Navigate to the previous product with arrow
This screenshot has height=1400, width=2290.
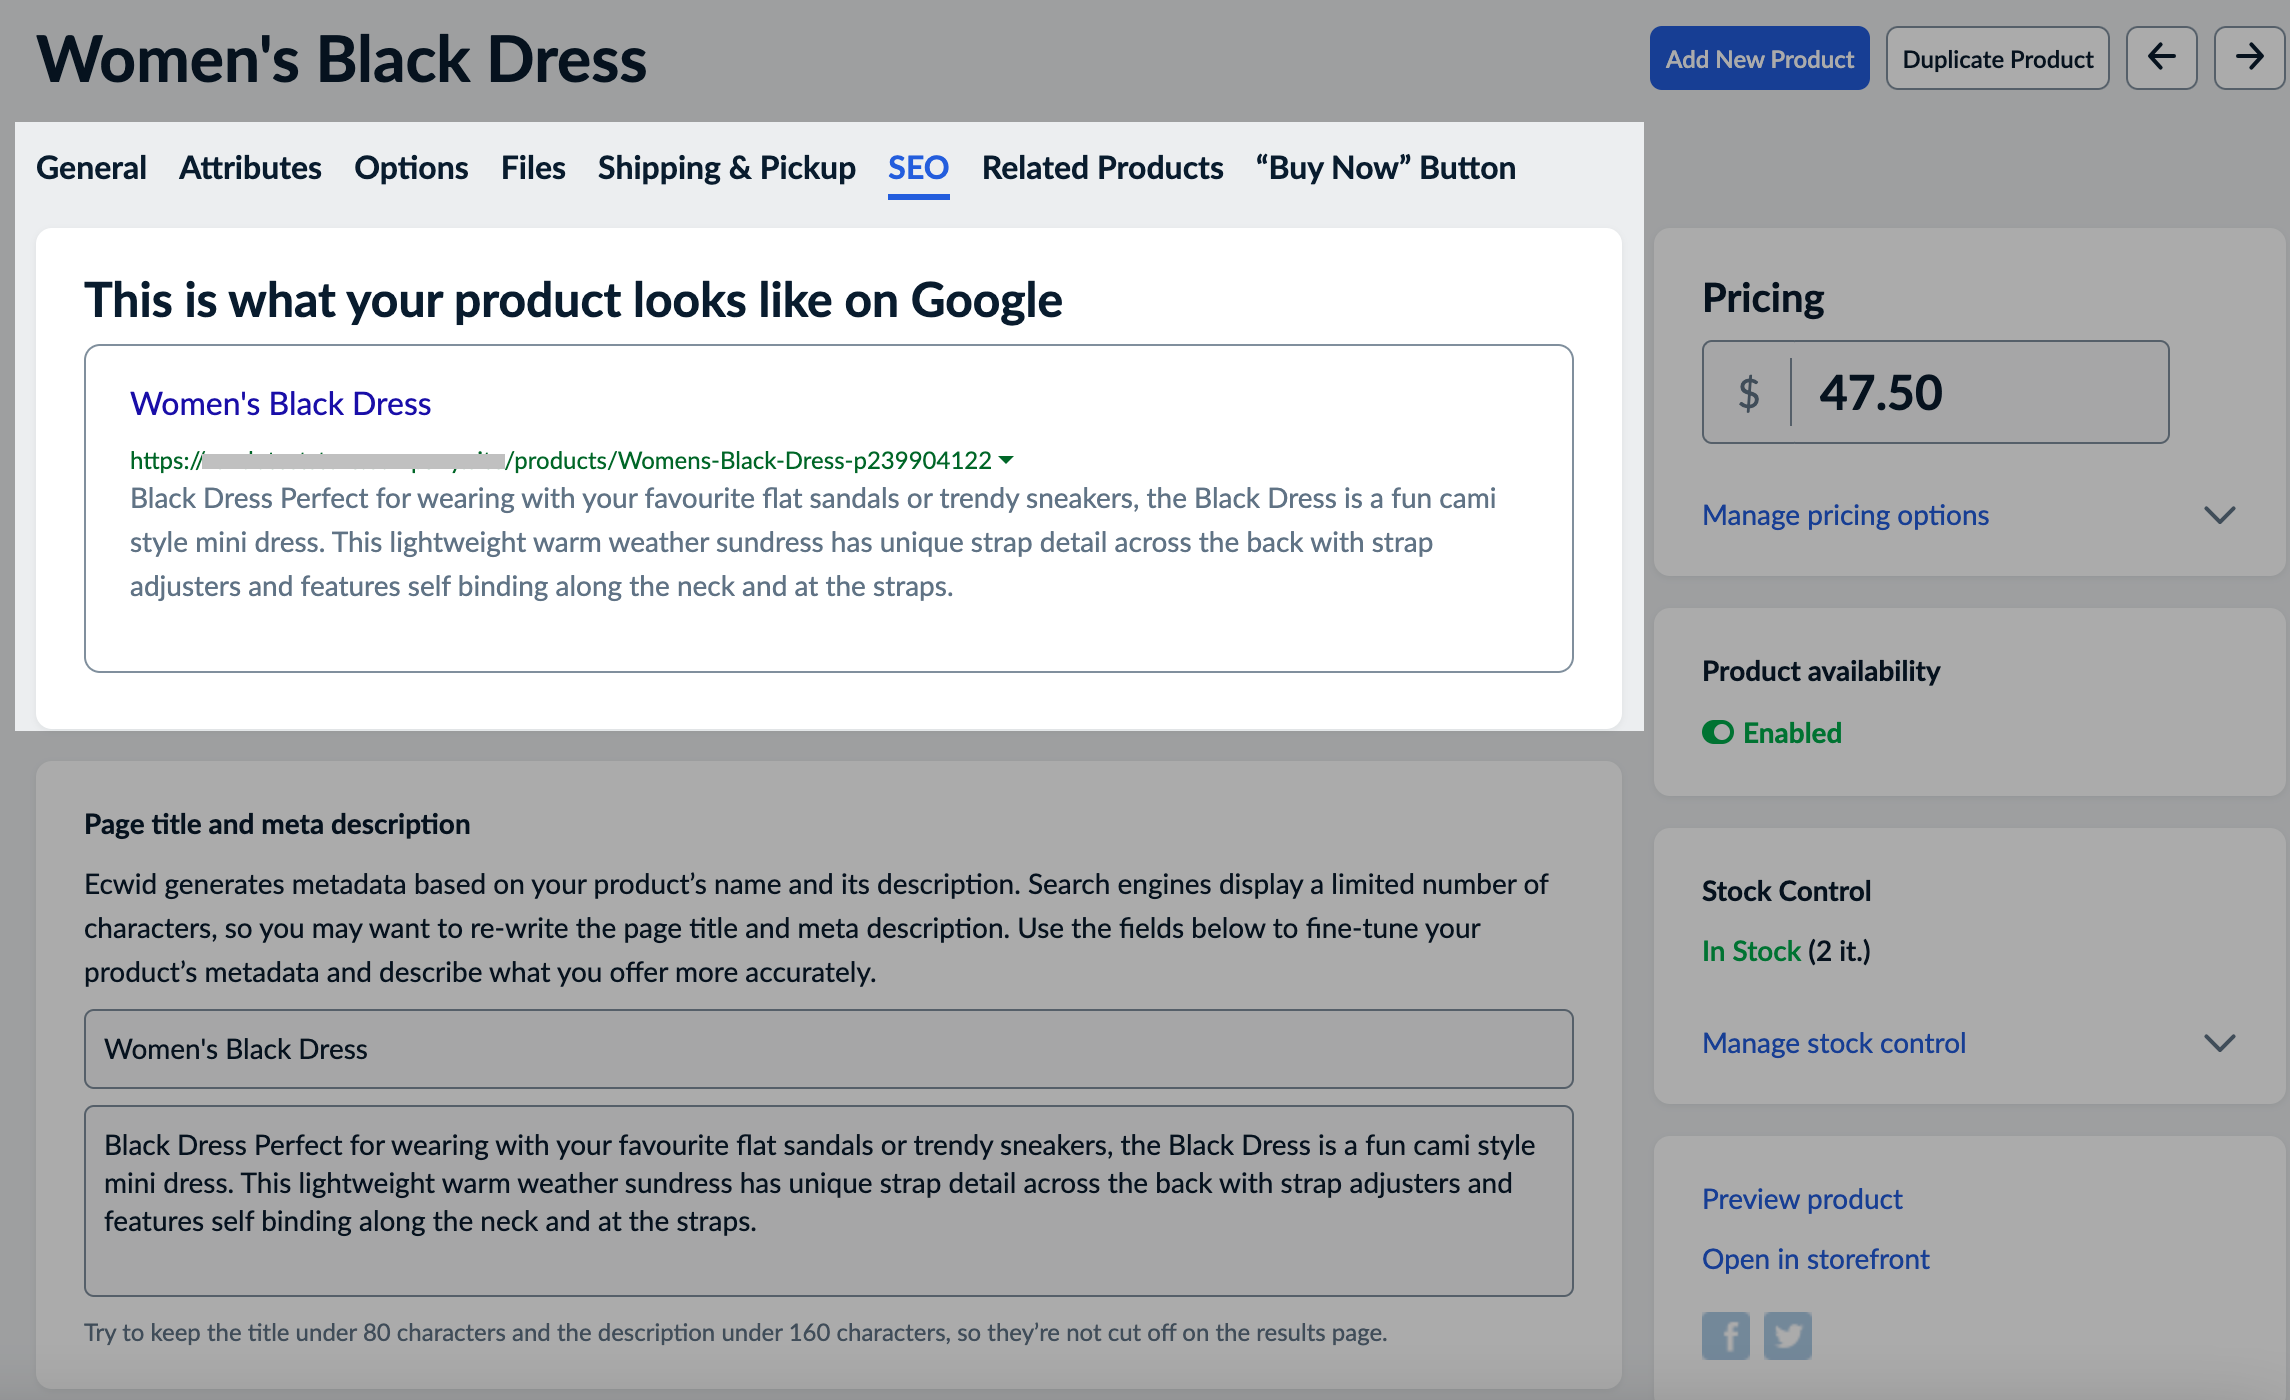tap(2161, 57)
